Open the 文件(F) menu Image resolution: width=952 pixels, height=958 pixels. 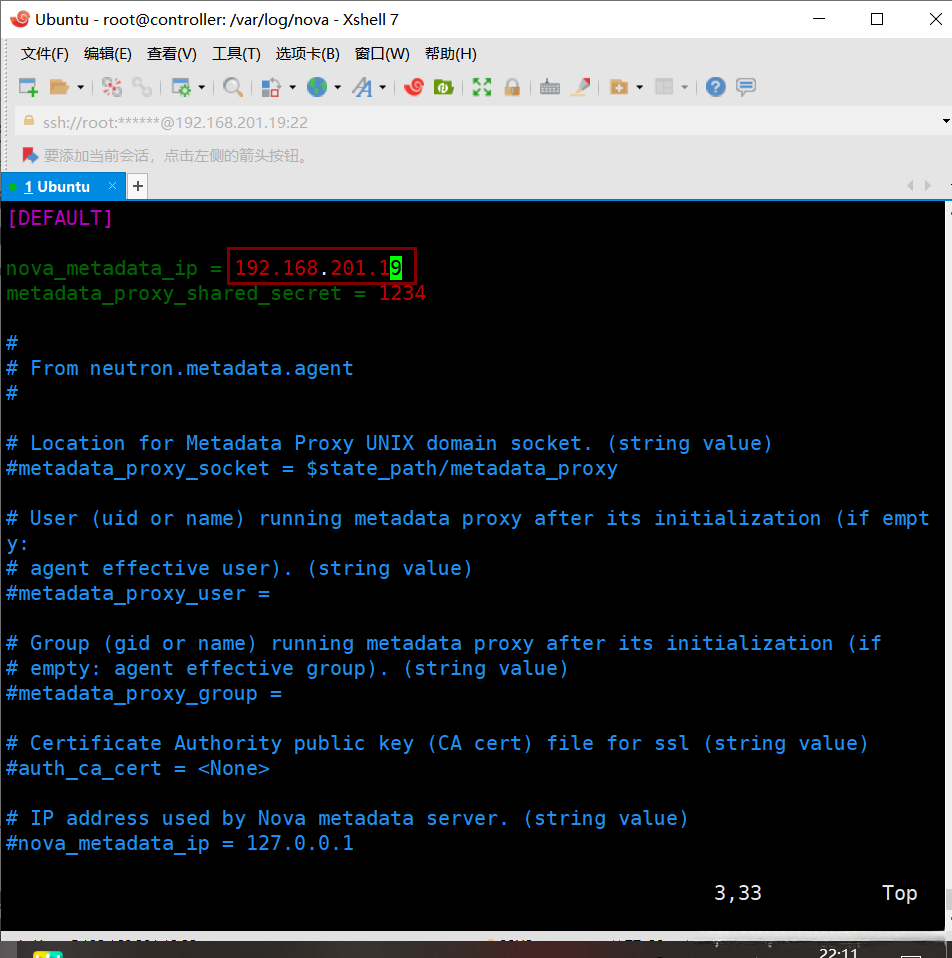click(45, 54)
